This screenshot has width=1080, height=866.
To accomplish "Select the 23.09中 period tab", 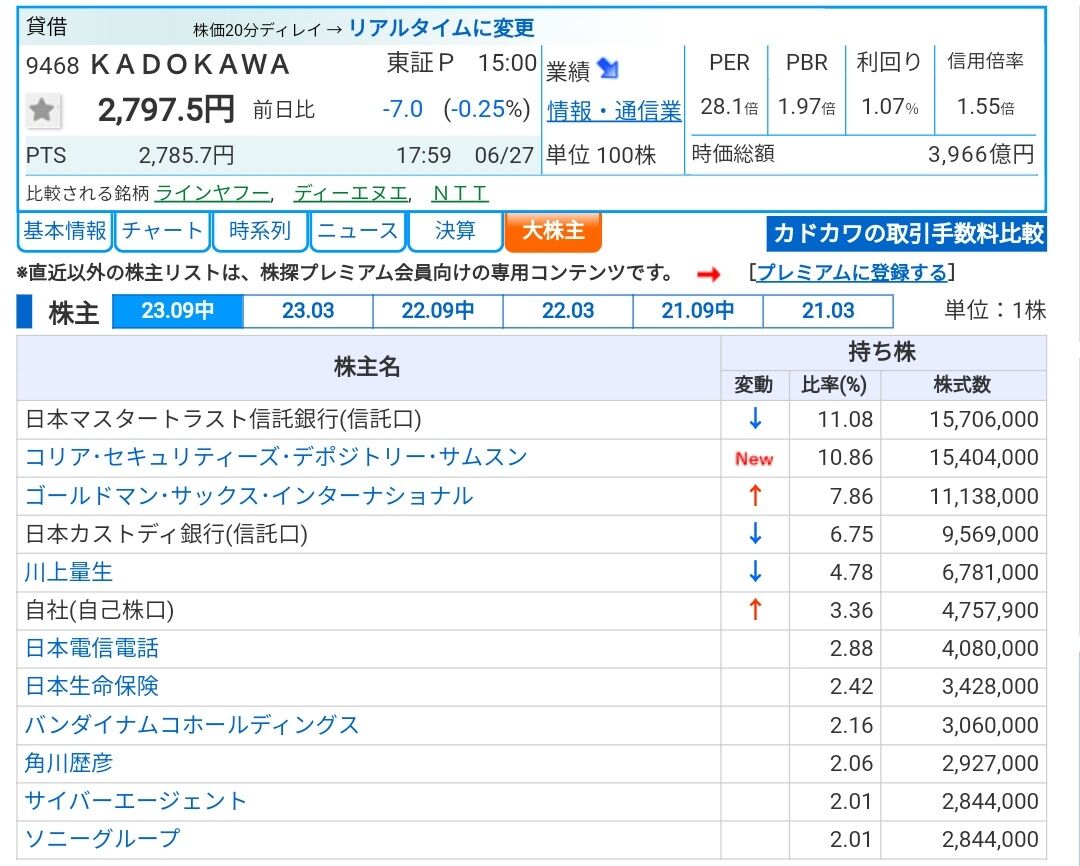I will pos(178,311).
